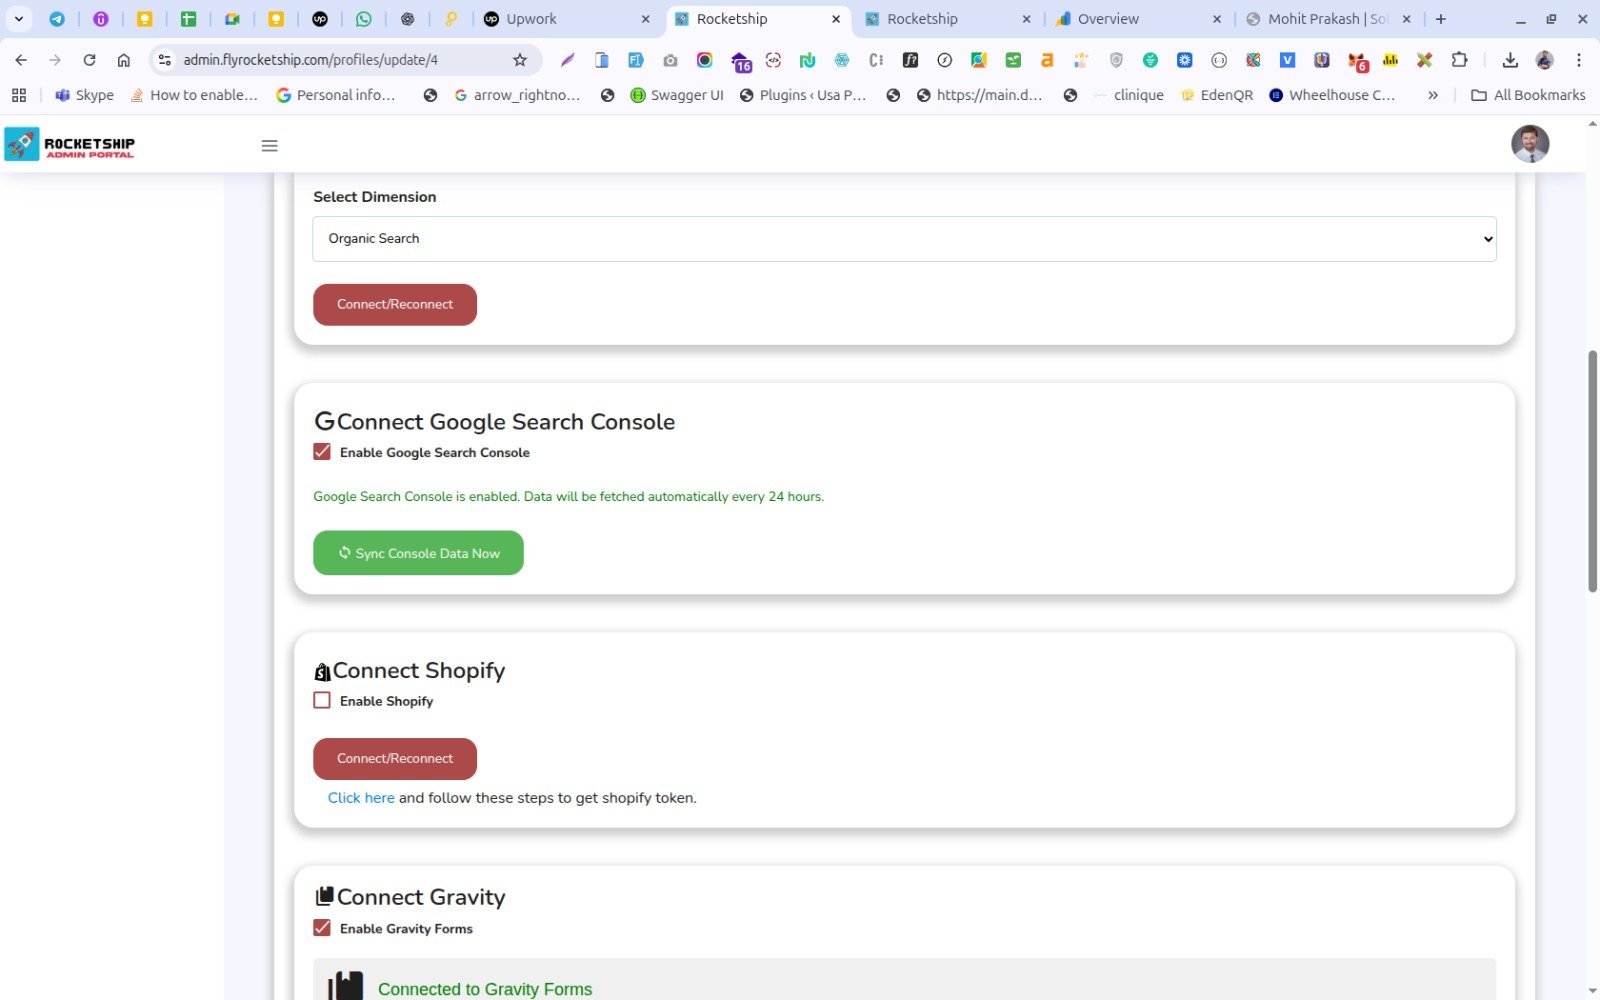This screenshot has height=1000, width=1600.
Task: Click the Shopify Connect/Reconnect button
Action: pos(395,759)
